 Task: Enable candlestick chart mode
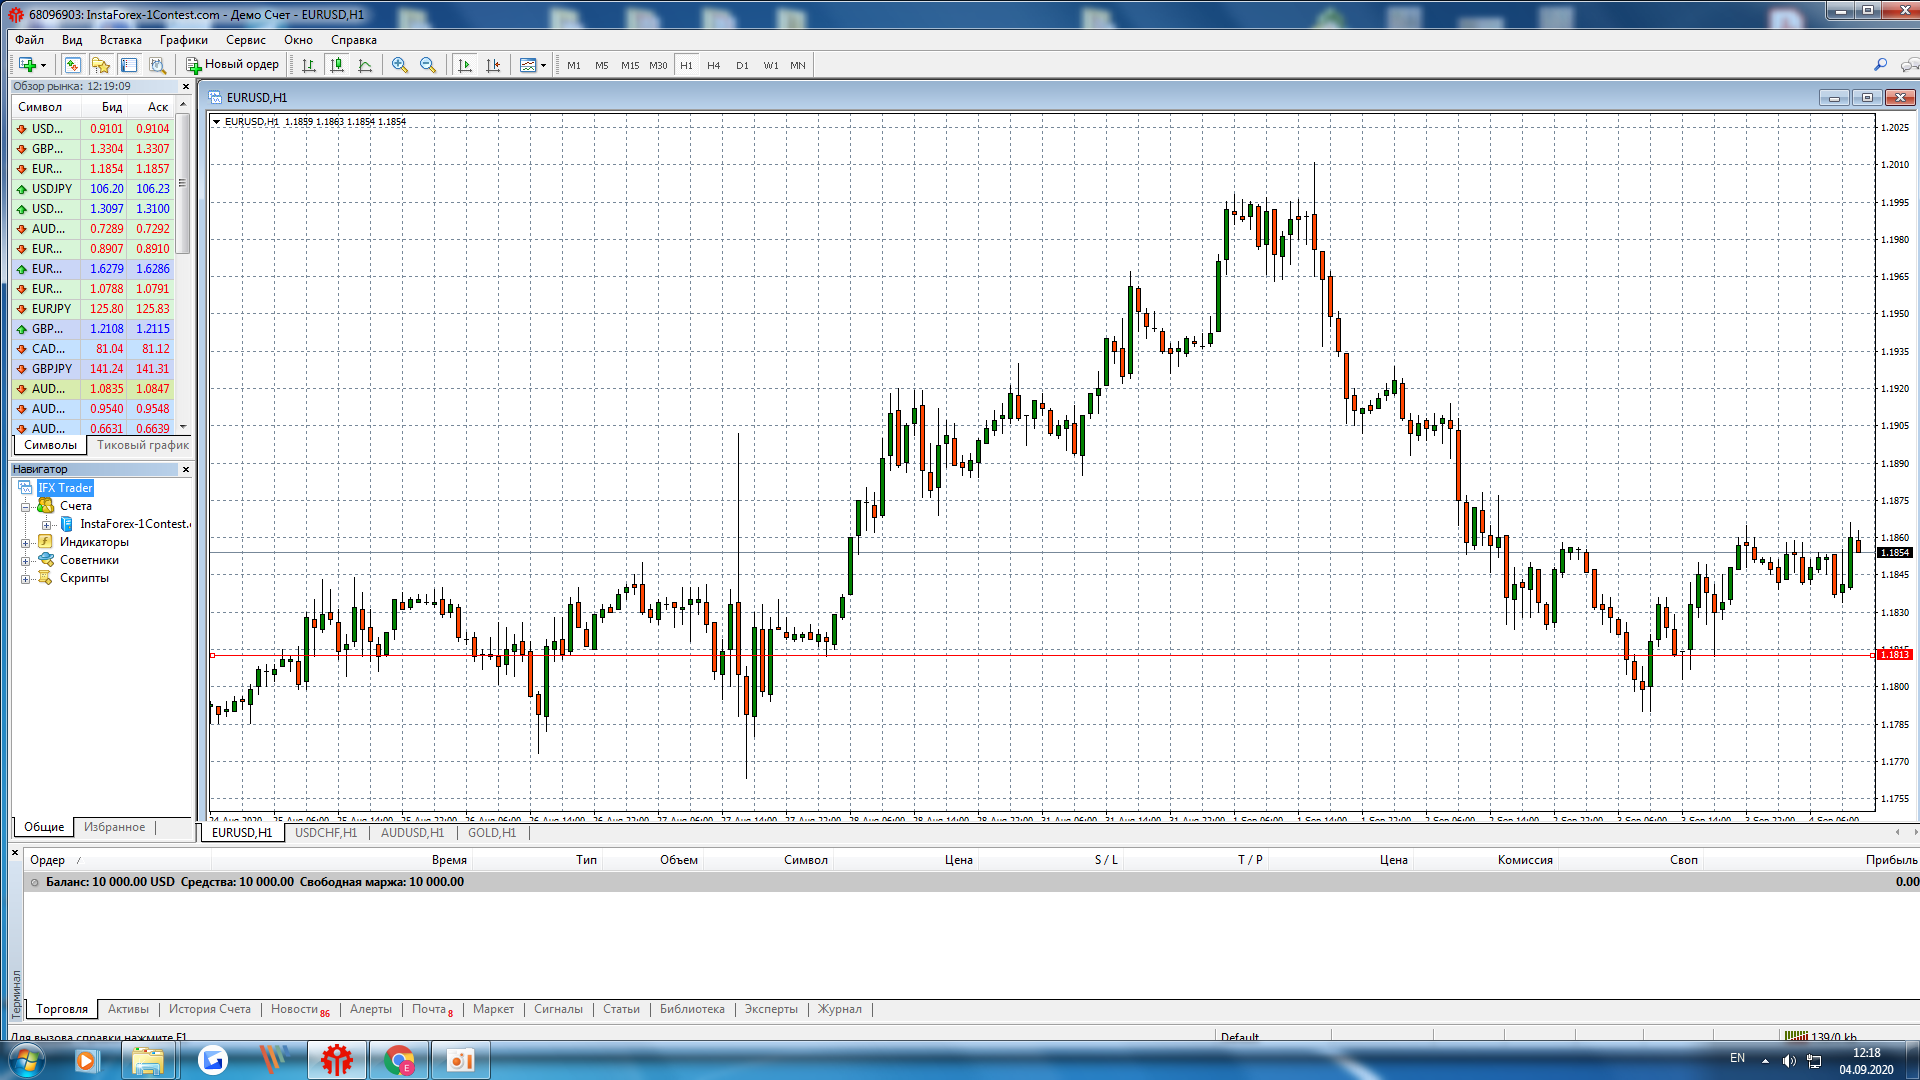(x=337, y=65)
